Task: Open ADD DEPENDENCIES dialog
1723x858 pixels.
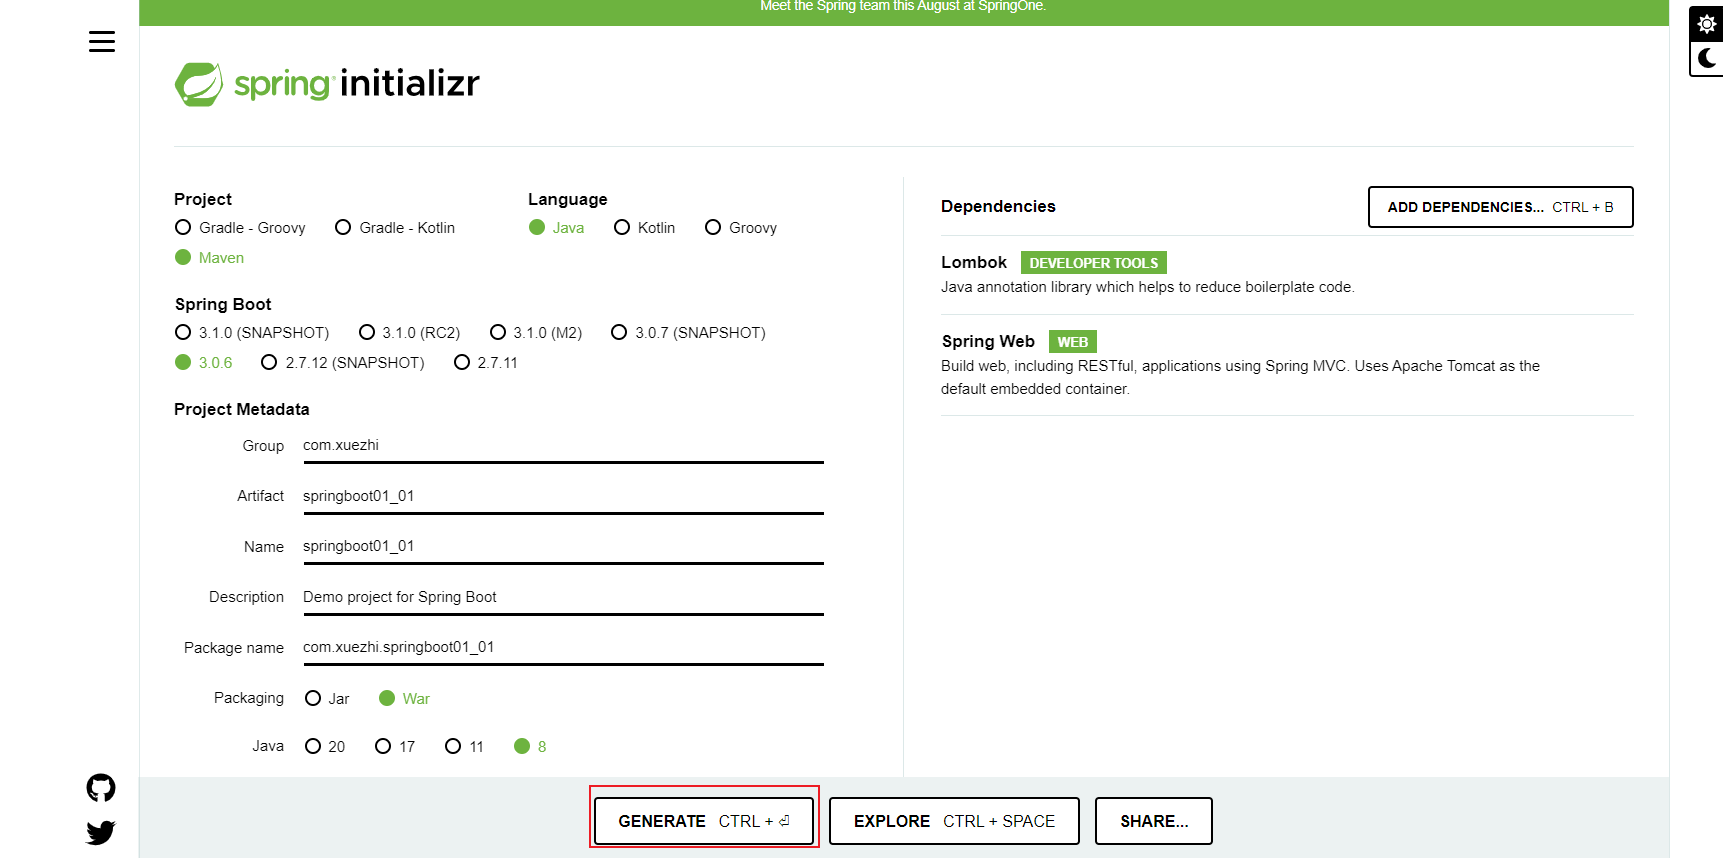Action: point(1500,207)
